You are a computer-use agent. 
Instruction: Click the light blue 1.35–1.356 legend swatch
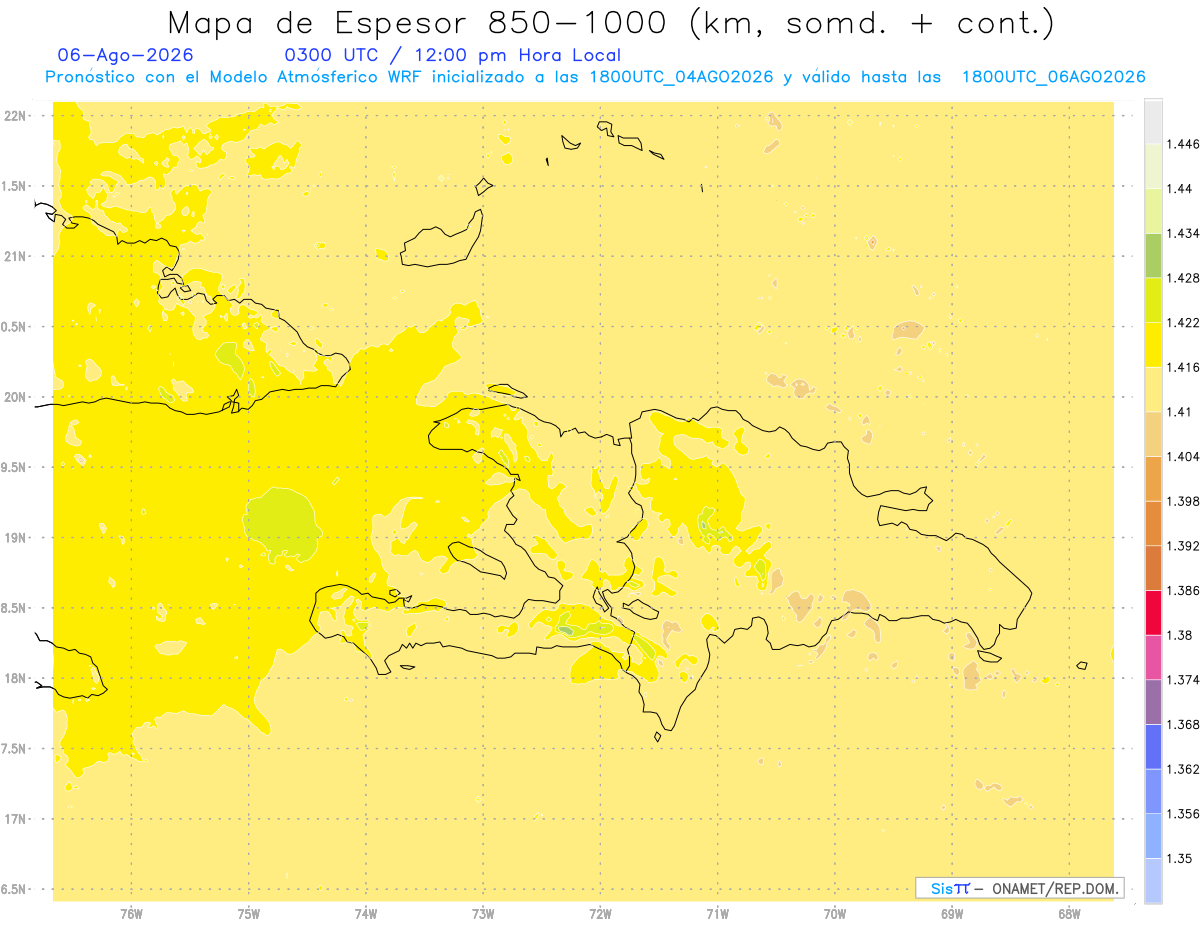(x=1153, y=836)
